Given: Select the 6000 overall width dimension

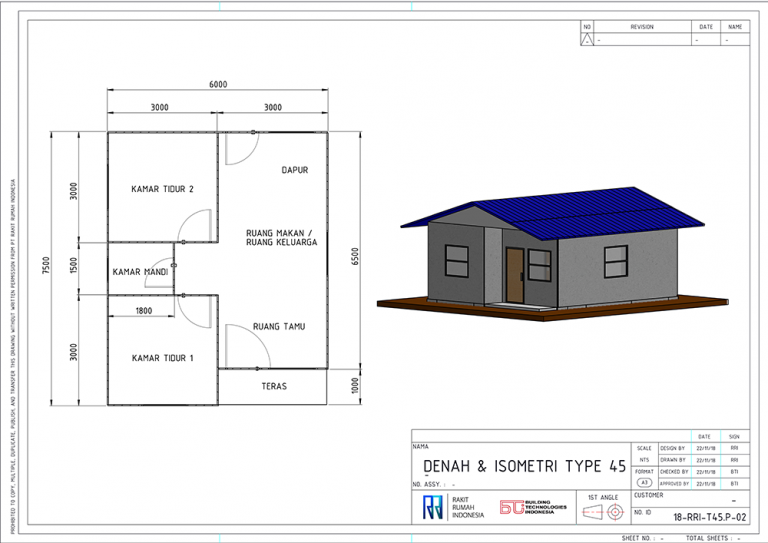Looking at the screenshot, I should point(218,85).
